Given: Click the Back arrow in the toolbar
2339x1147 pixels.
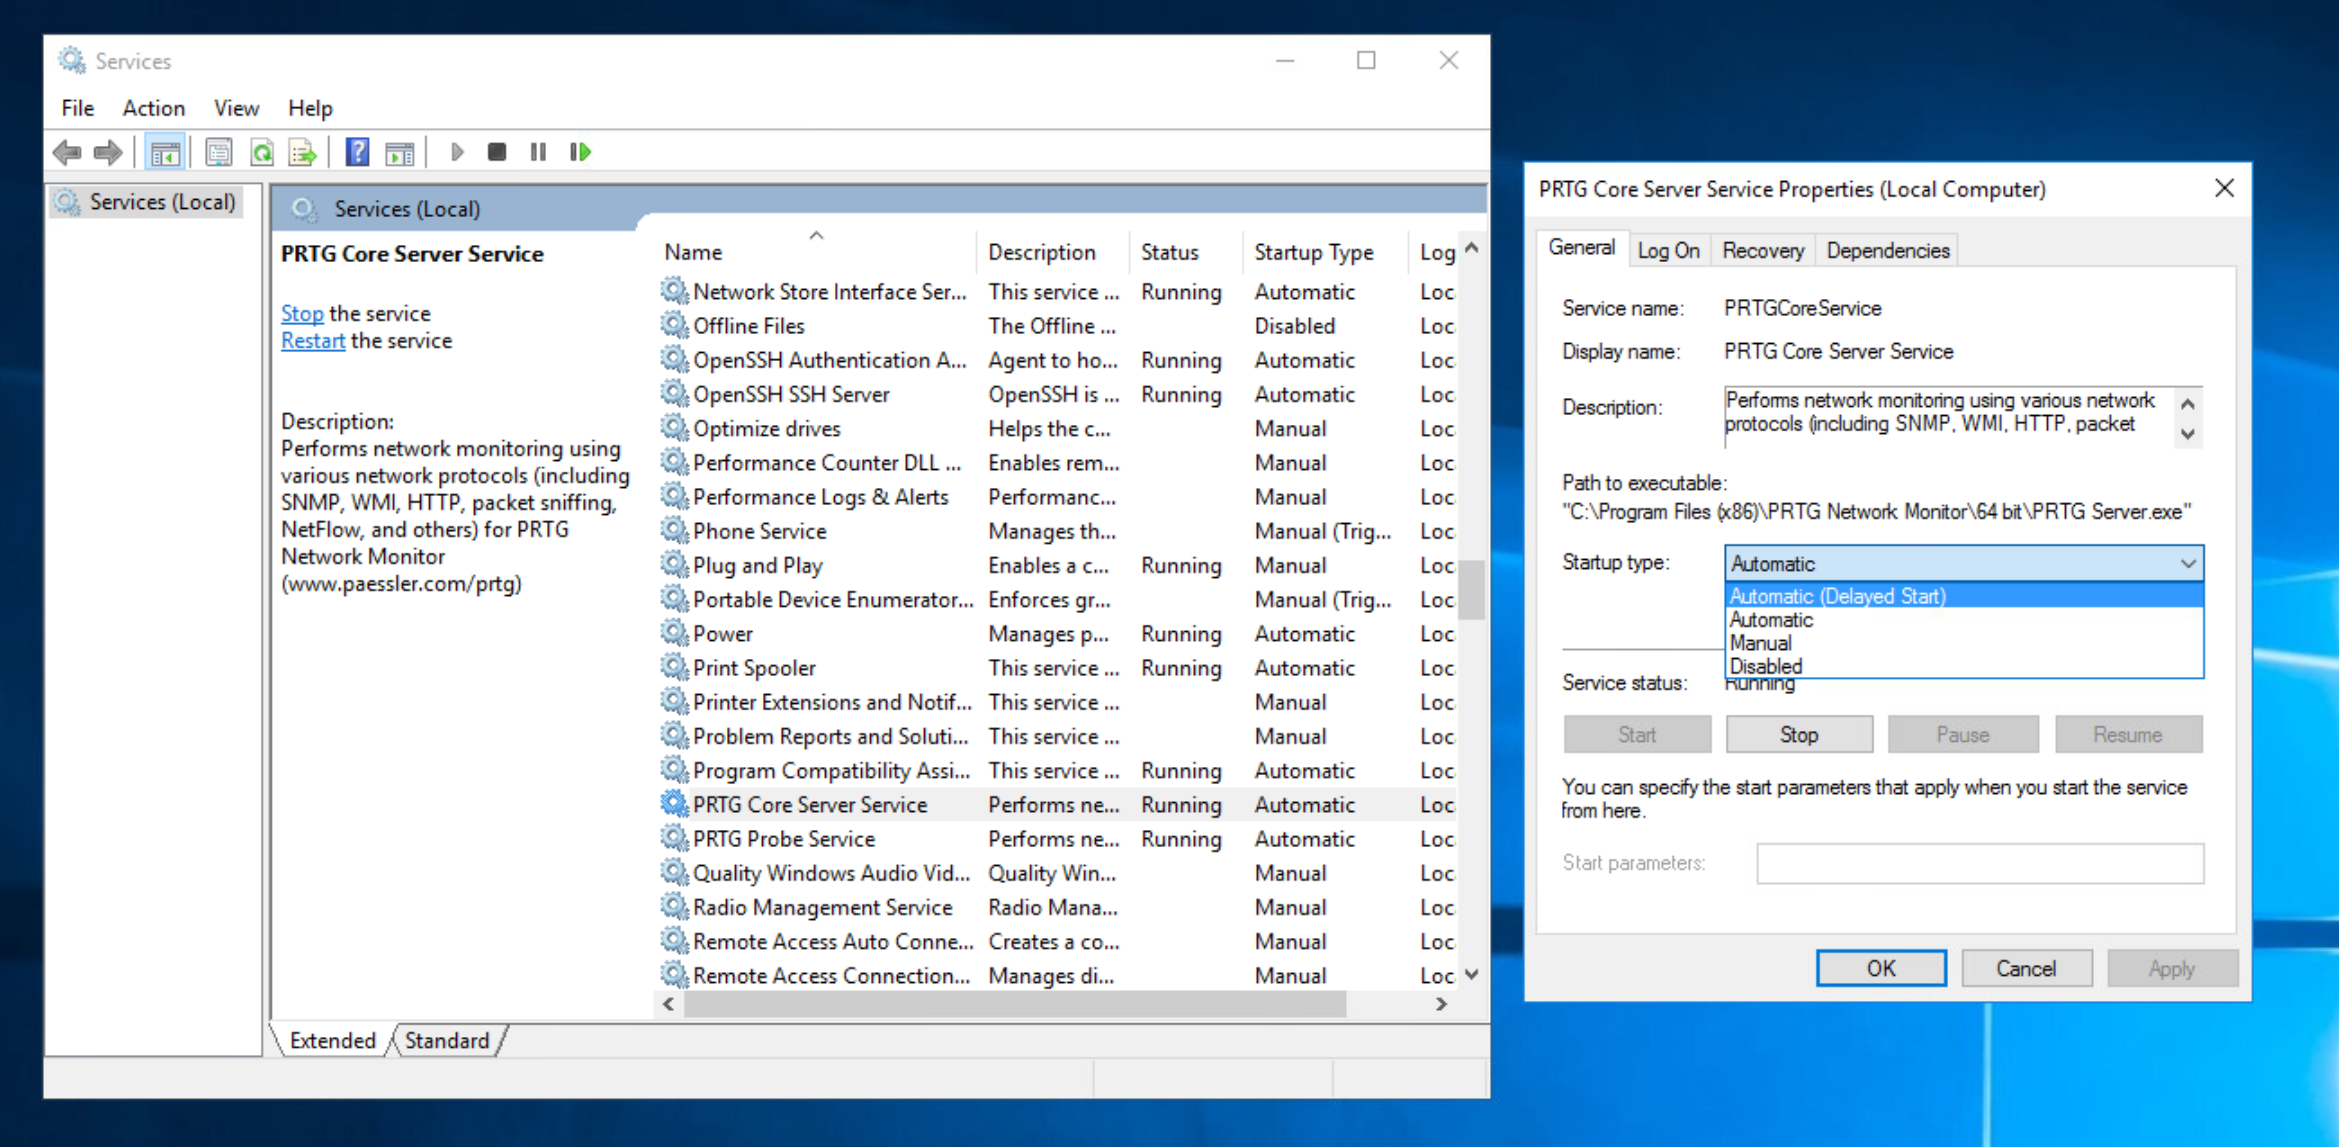Looking at the screenshot, I should coord(67,152).
